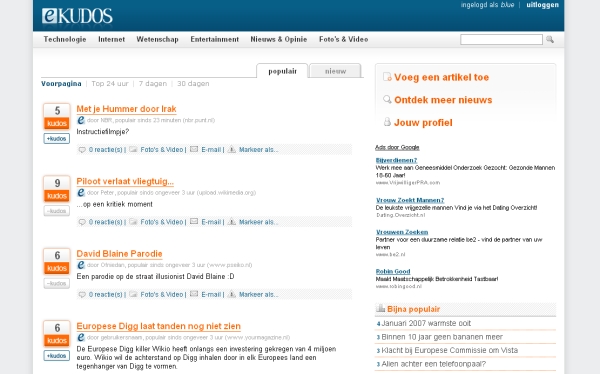This screenshot has width=600, height=374.
Task: Click envelope icon on Piloot article row
Action: [x=194, y=222]
